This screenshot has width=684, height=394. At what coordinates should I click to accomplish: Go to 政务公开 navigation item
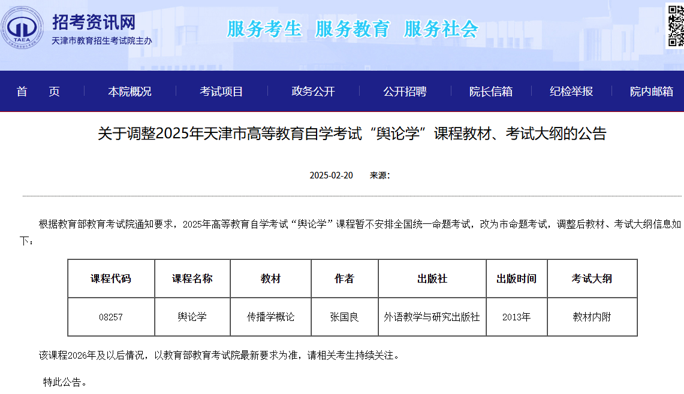point(313,91)
